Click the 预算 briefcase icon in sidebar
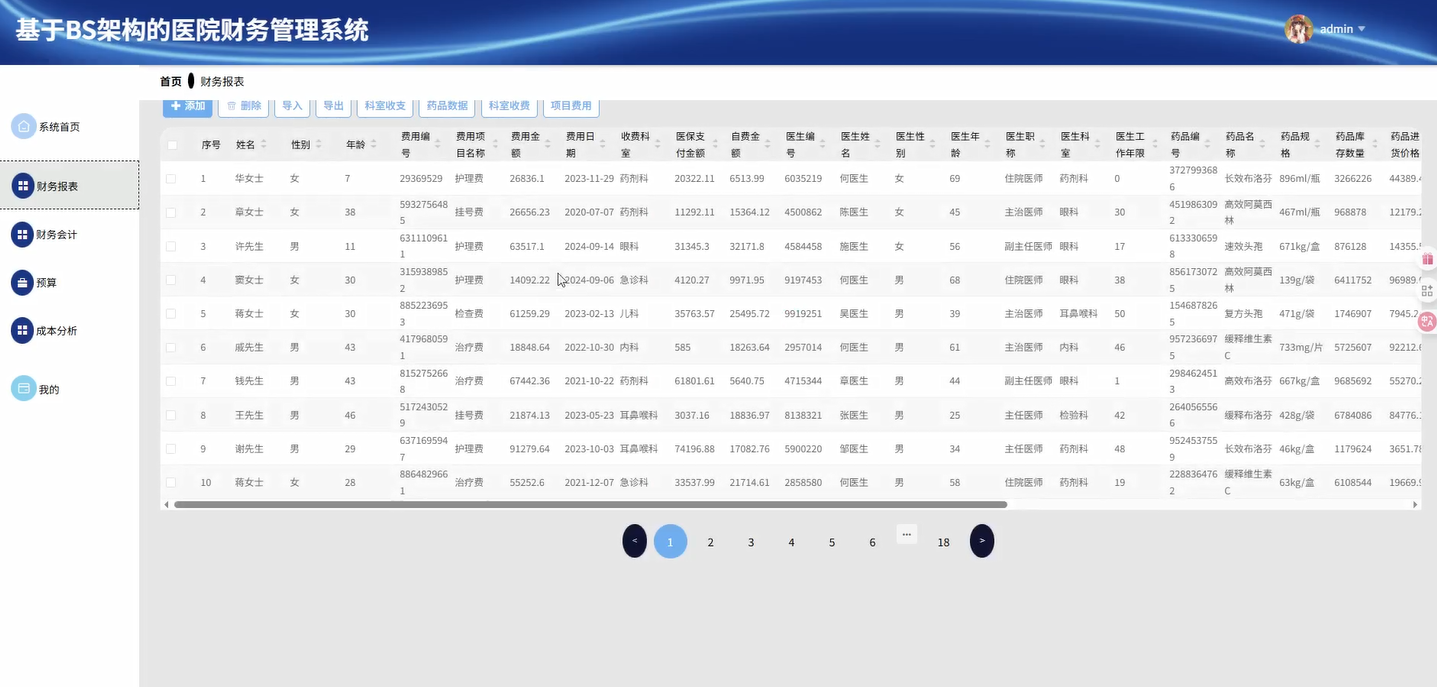Image resolution: width=1437 pixels, height=687 pixels. (22, 282)
